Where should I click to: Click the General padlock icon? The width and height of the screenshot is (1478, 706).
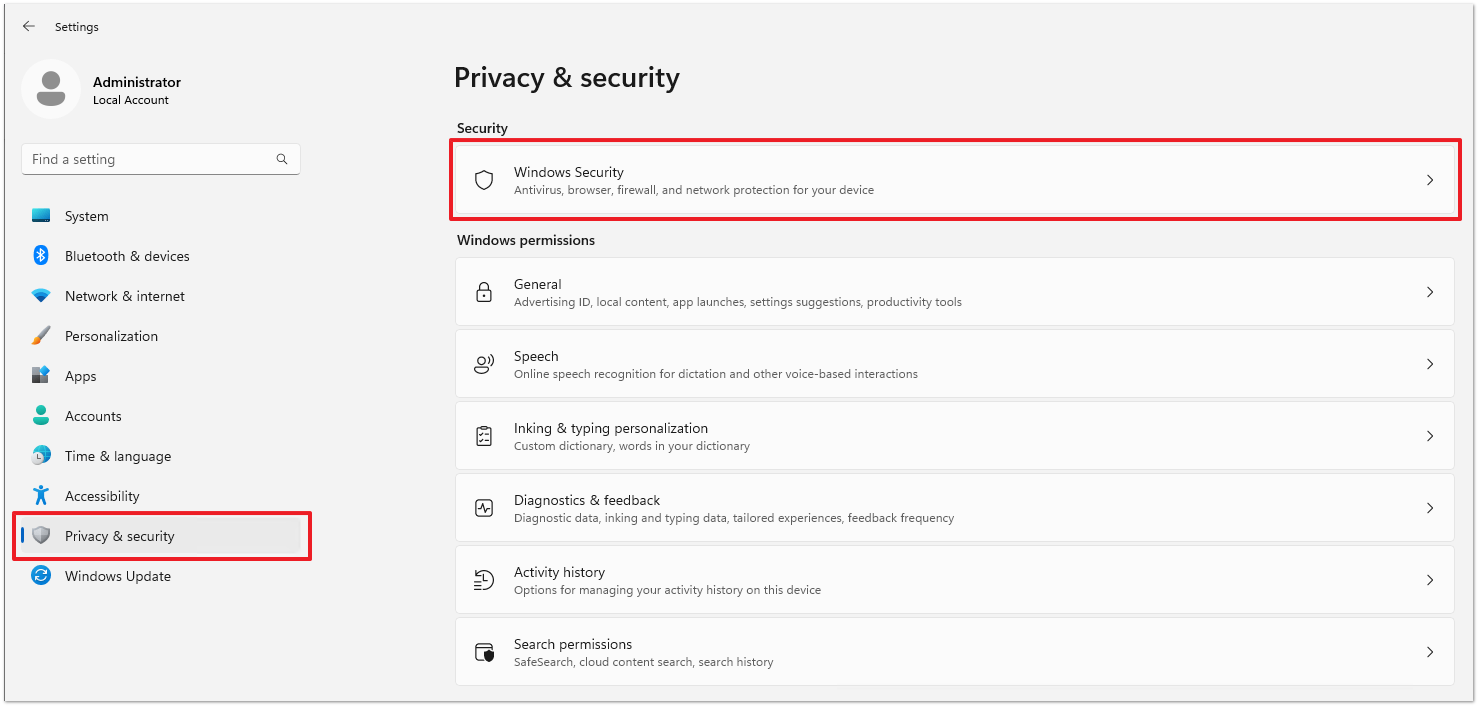coord(484,292)
